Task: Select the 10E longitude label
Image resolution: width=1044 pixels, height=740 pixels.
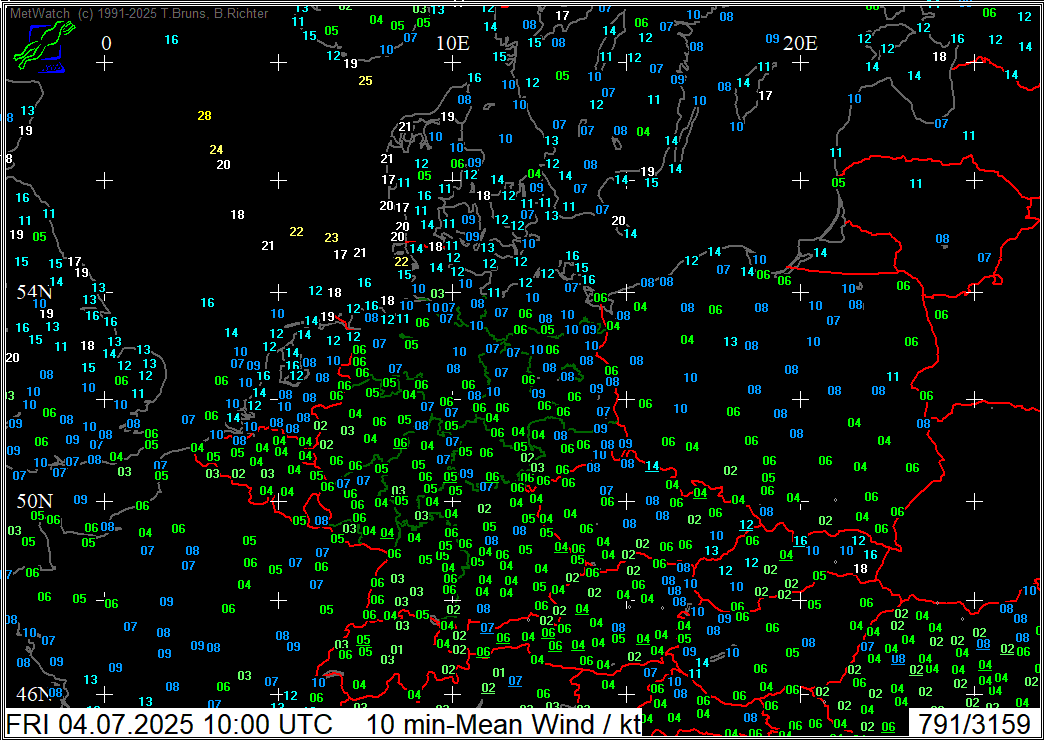Action: tap(453, 44)
